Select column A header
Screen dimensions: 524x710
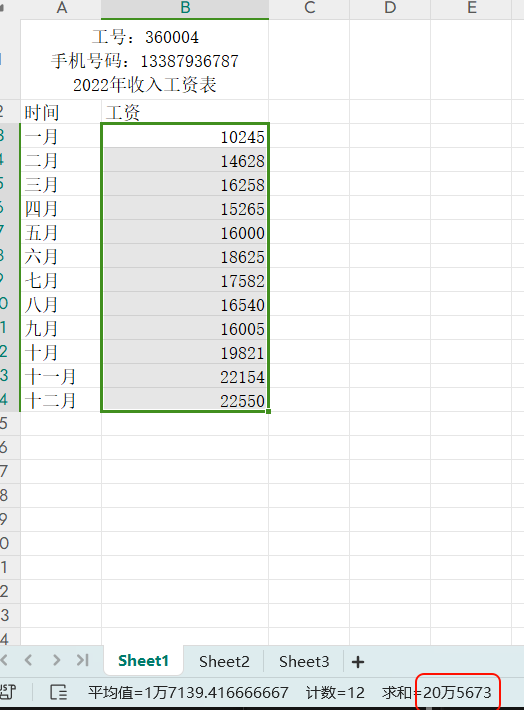point(61,8)
